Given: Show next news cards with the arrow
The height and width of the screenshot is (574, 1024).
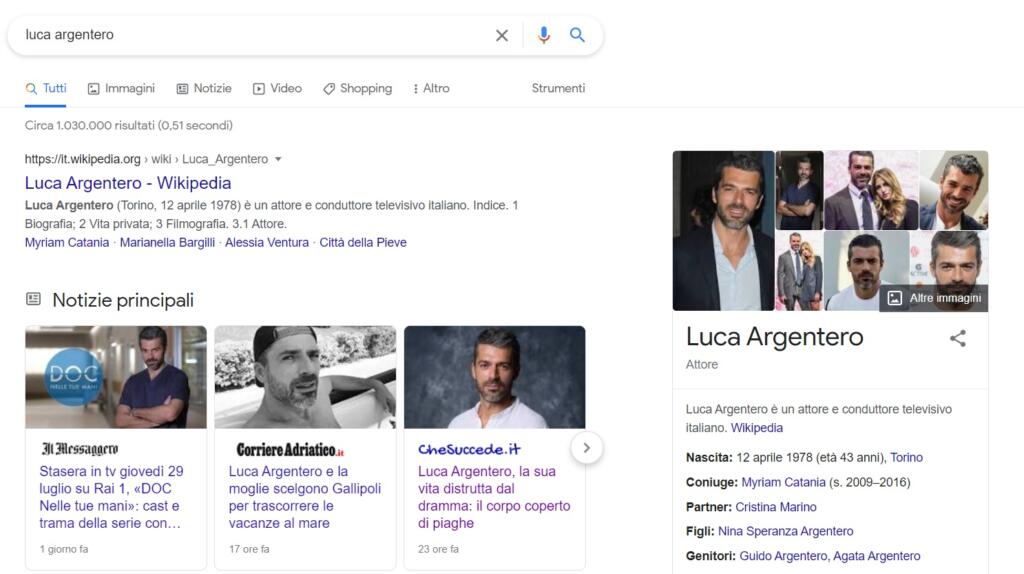Looking at the screenshot, I should [586, 448].
